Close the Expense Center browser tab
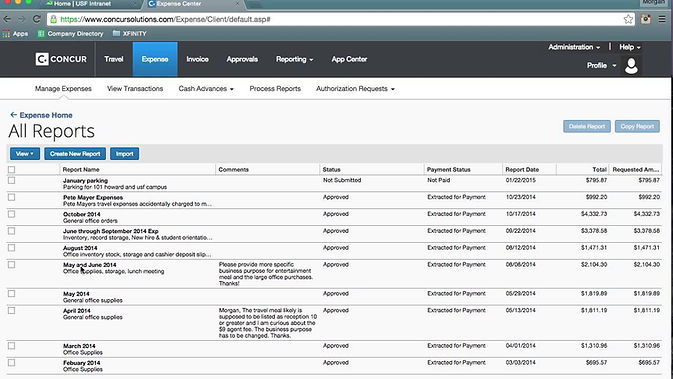 coord(237,3)
